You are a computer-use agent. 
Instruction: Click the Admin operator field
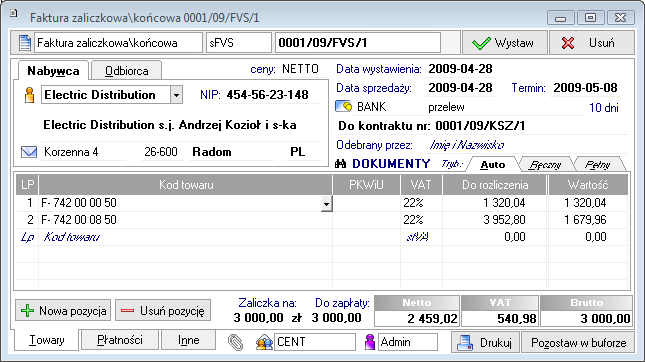click(x=408, y=342)
